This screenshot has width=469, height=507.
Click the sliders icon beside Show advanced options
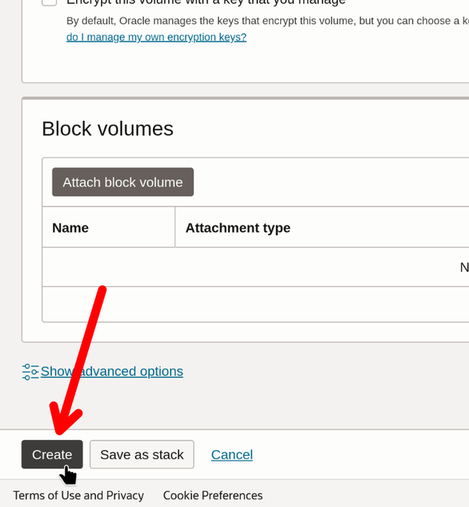[x=30, y=372]
